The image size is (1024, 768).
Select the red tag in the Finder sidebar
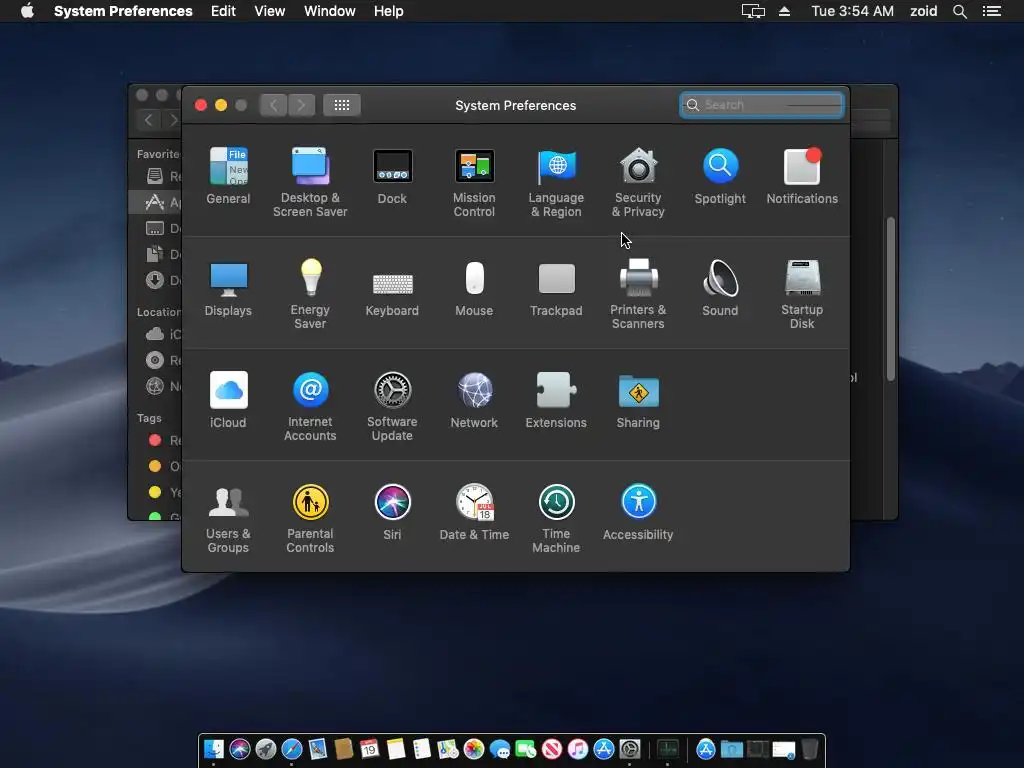(x=155, y=440)
